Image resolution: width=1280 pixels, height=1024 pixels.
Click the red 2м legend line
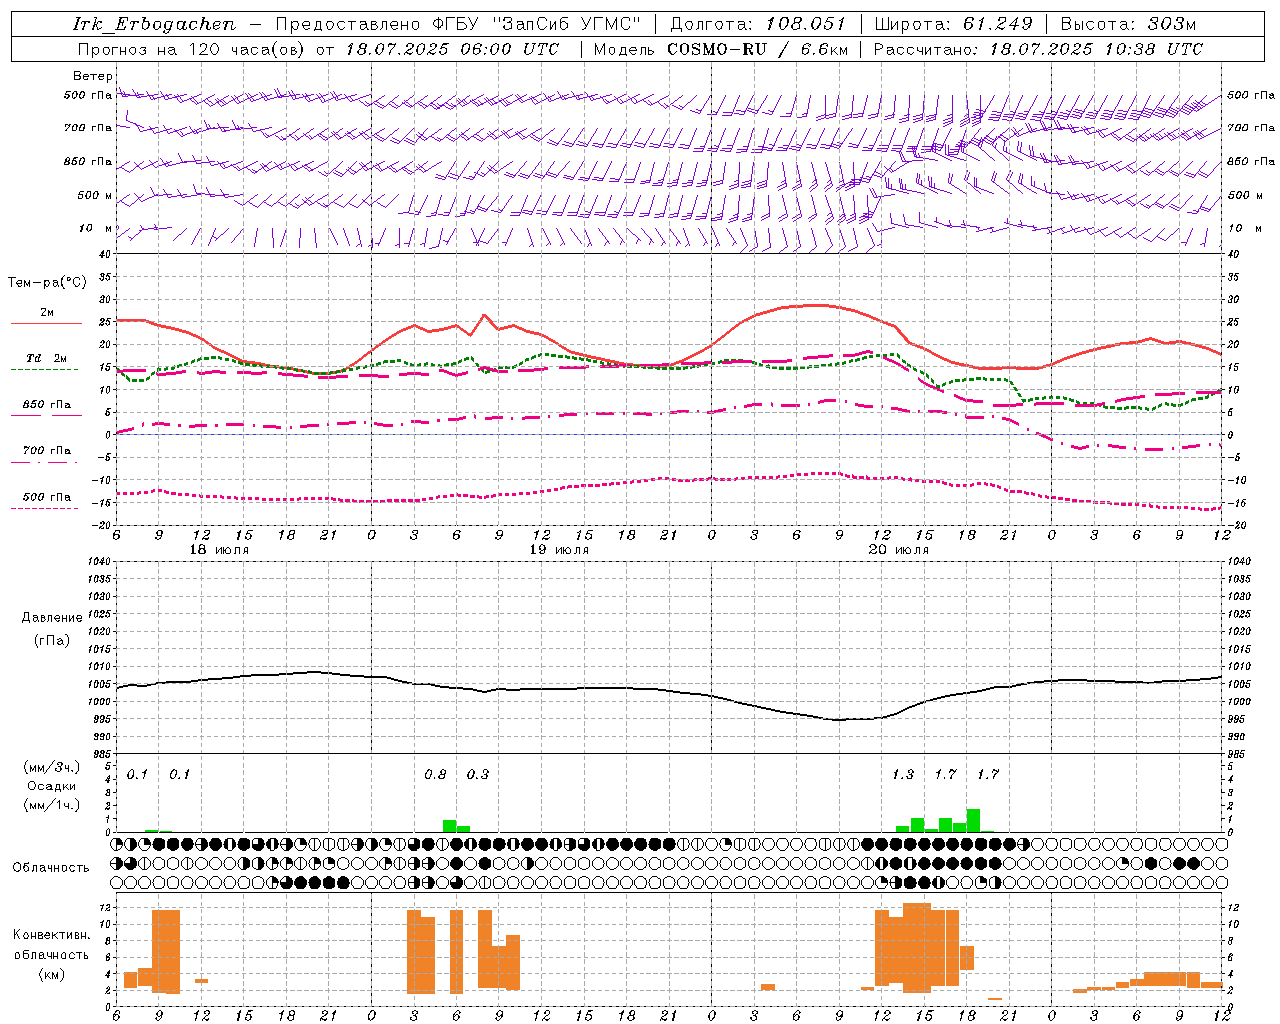pyautogui.click(x=46, y=324)
